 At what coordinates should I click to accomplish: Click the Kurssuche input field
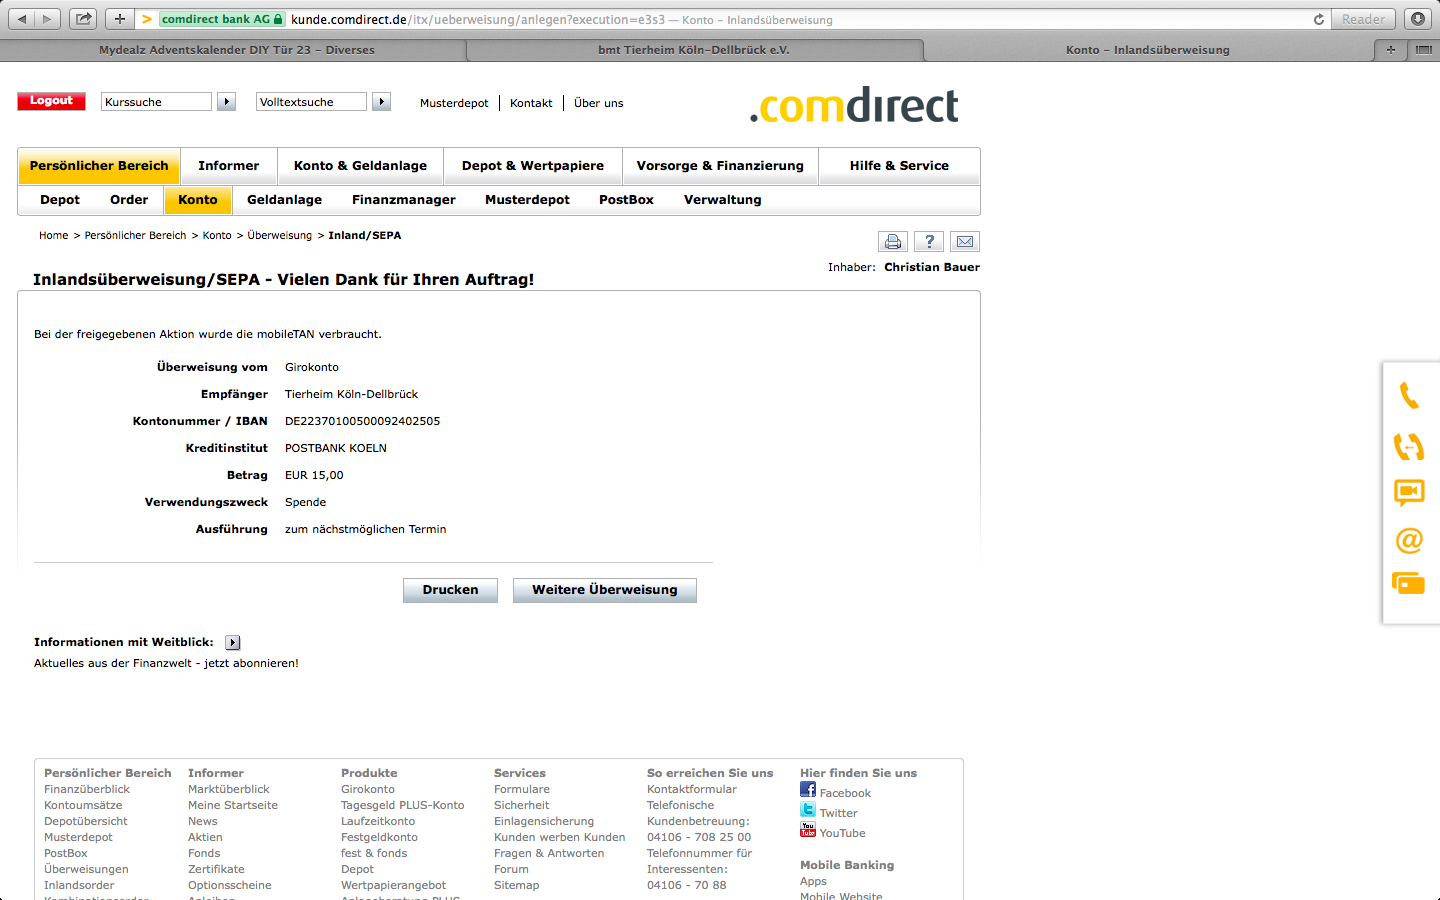click(156, 102)
